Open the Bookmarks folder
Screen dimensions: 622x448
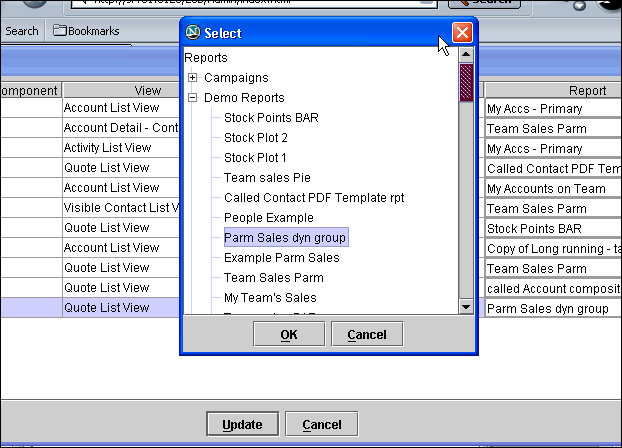(86, 31)
